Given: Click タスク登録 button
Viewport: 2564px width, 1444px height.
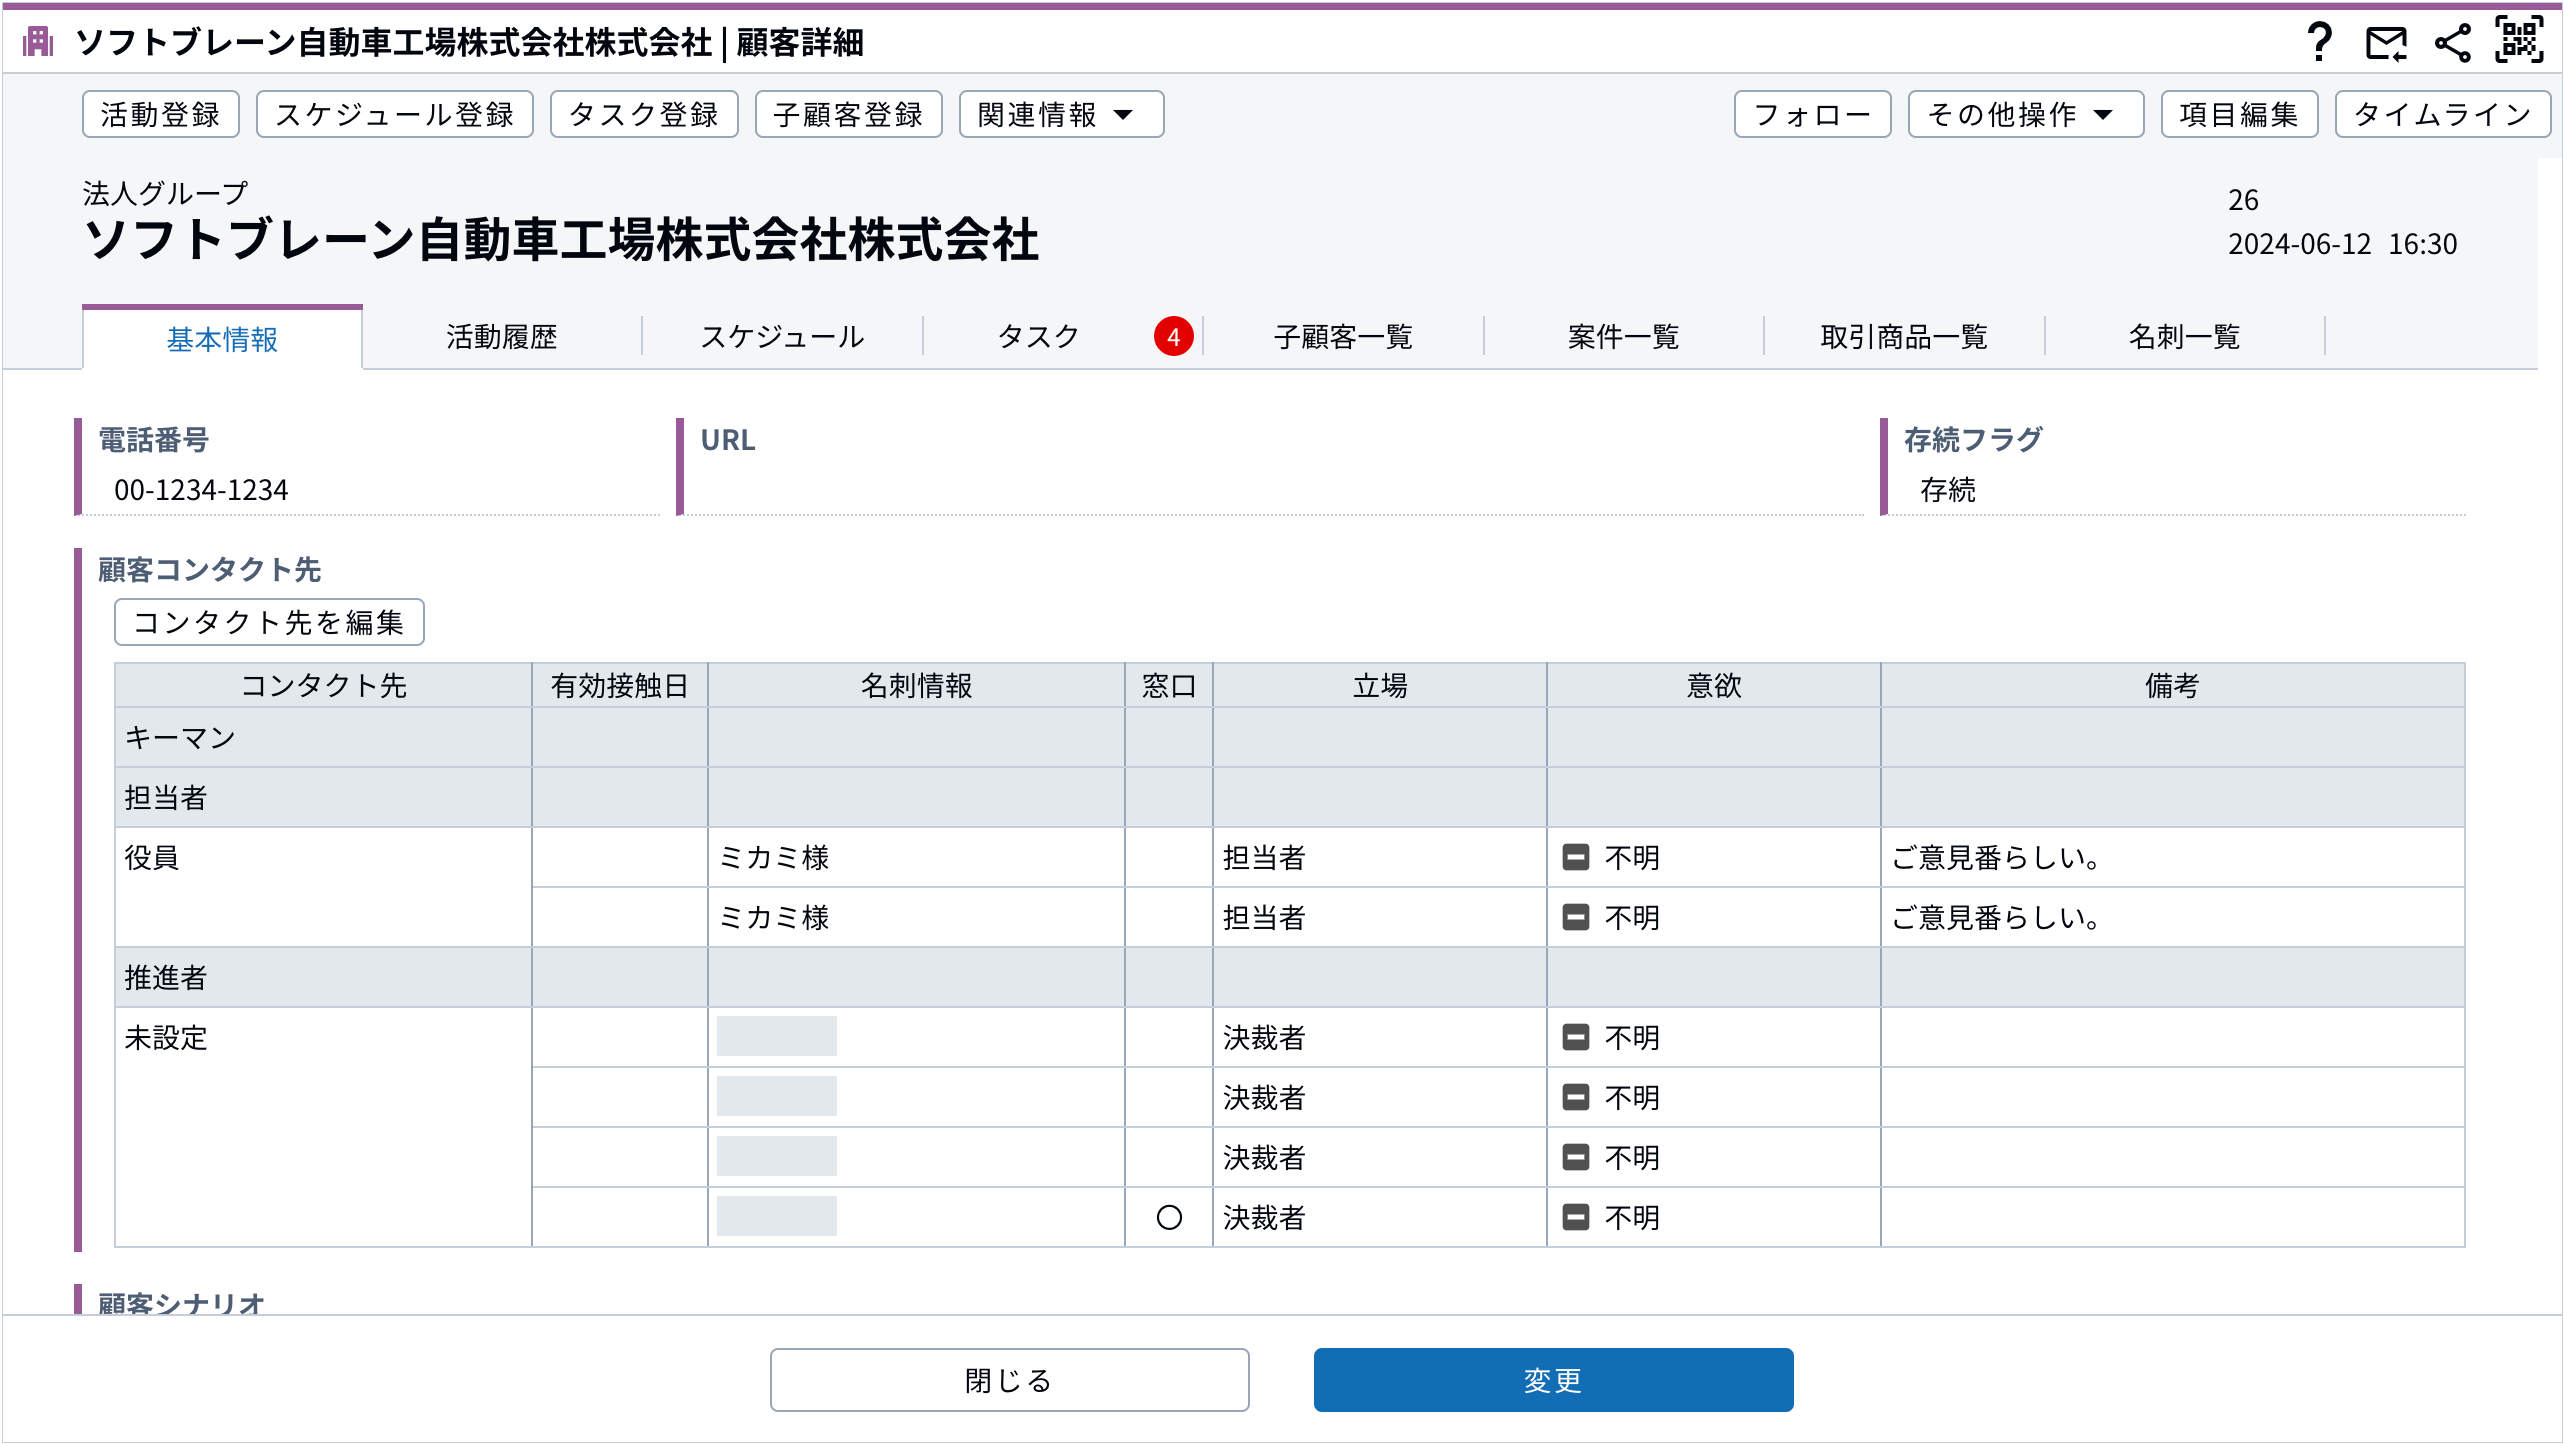Looking at the screenshot, I should click(644, 114).
